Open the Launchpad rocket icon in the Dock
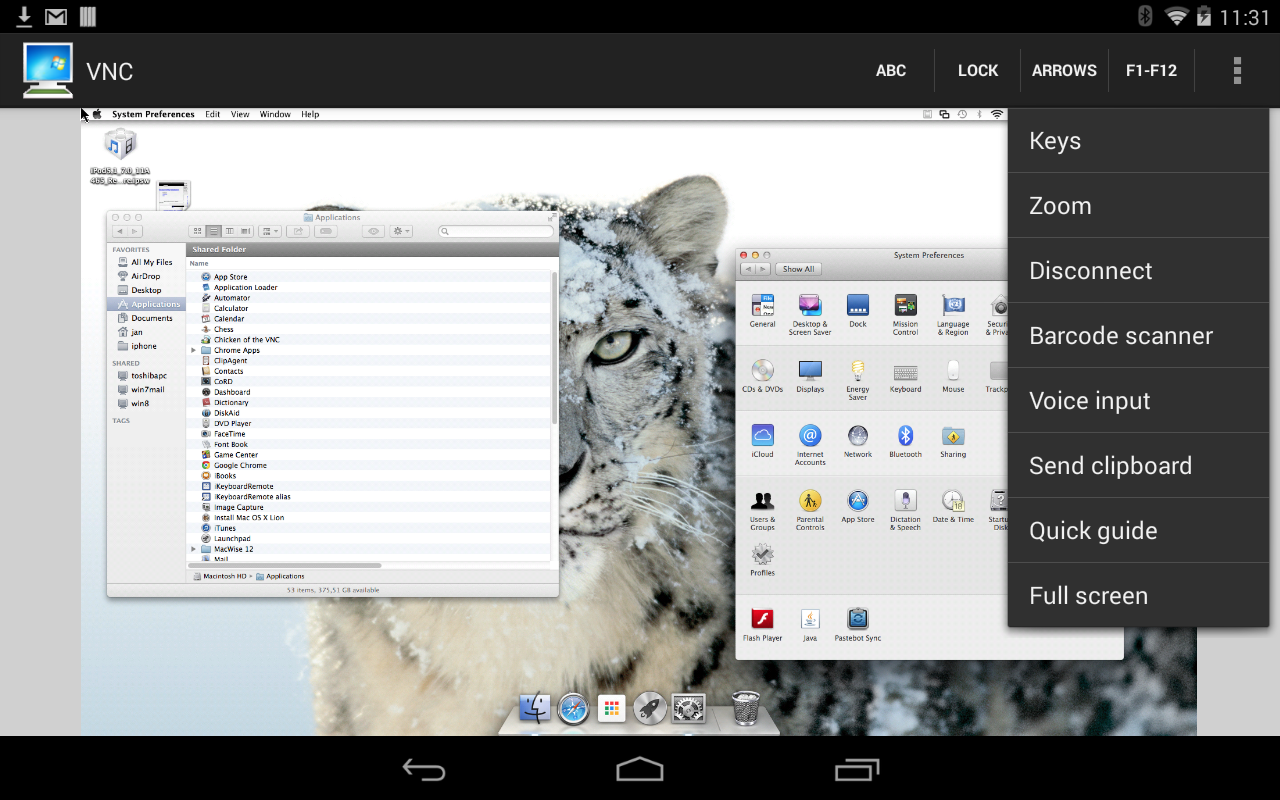 click(x=650, y=708)
